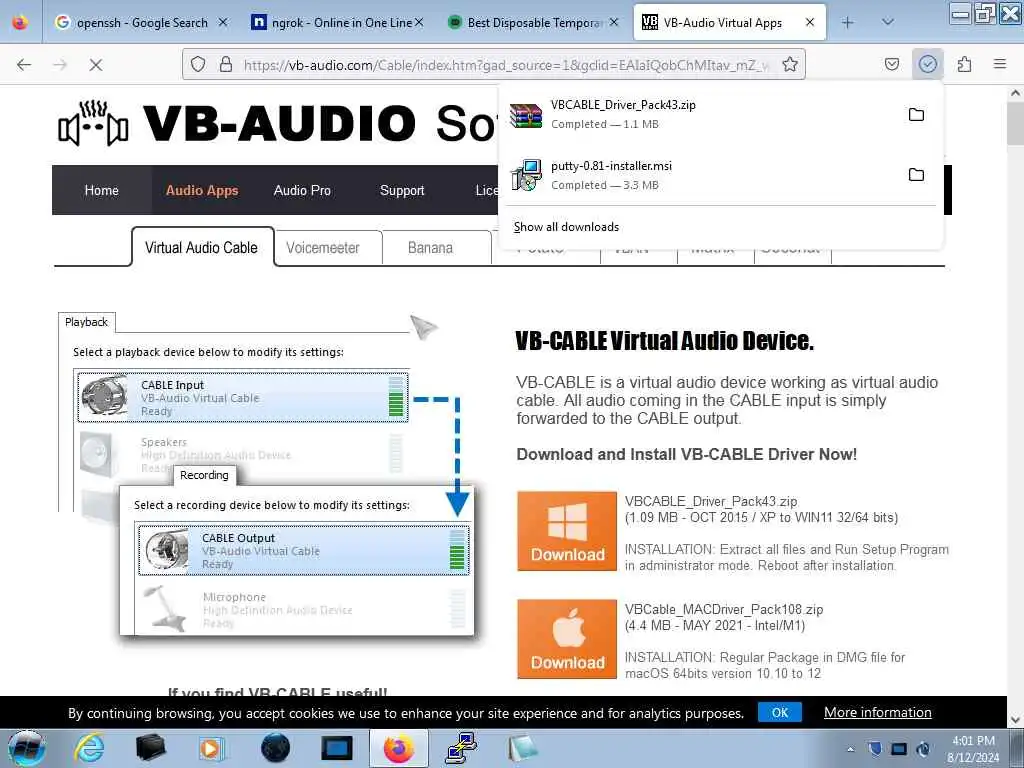Open folder for putty-0.81-installer.msi download
This screenshot has width=1024, height=768.
[x=916, y=175]
